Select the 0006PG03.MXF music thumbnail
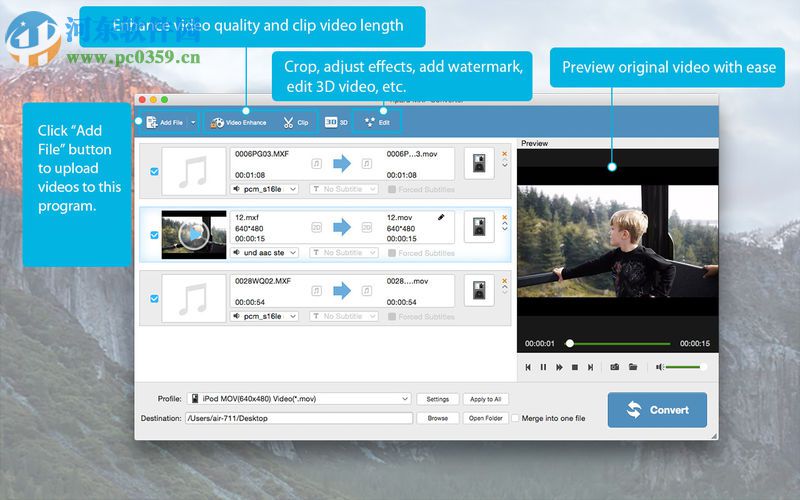Image resolution: width=800 pixels, height=500 pixels. [194, 171]
